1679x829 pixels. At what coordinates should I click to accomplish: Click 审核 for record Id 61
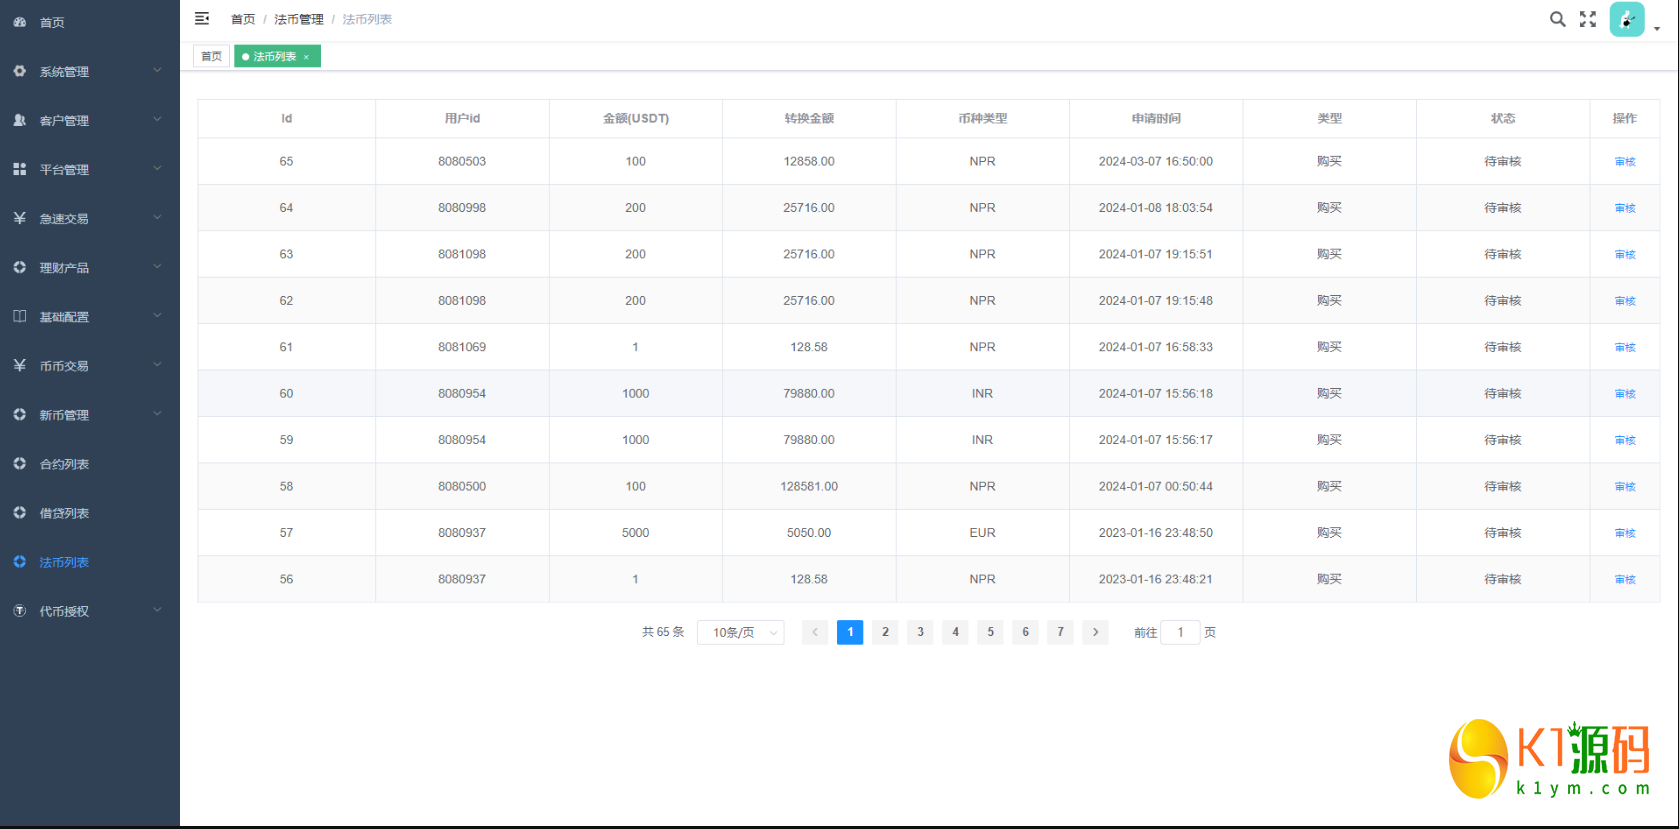[1625, 348]
